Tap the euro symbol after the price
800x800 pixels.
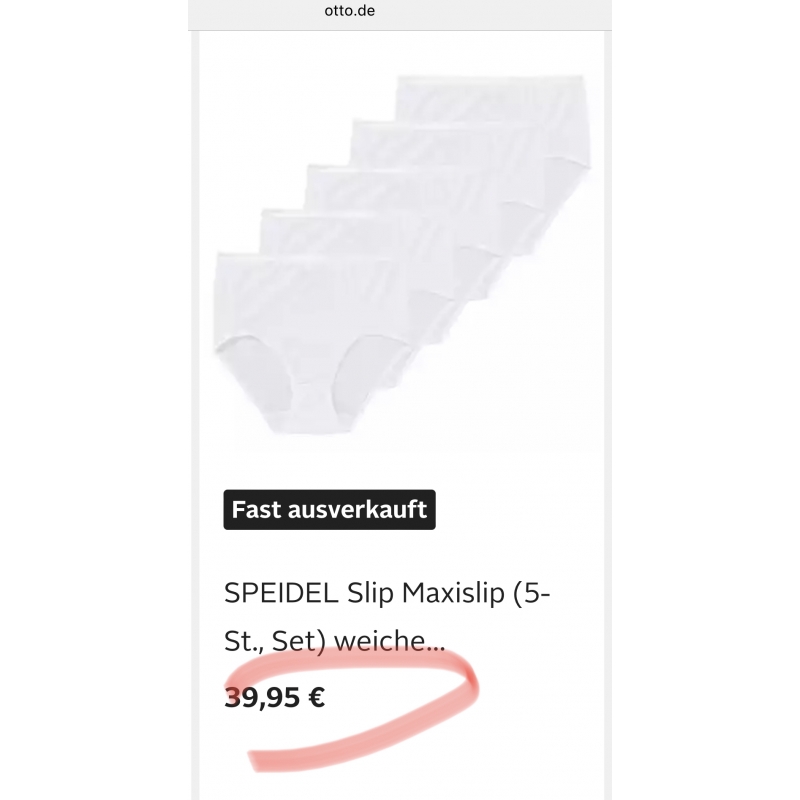click(x=316, y=696)
